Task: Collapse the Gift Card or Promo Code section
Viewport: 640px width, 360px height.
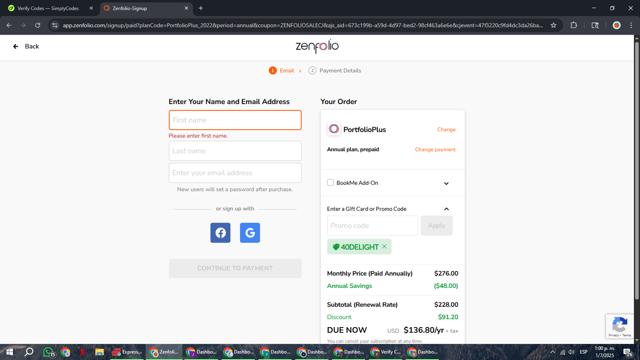Action: [446, 209]
